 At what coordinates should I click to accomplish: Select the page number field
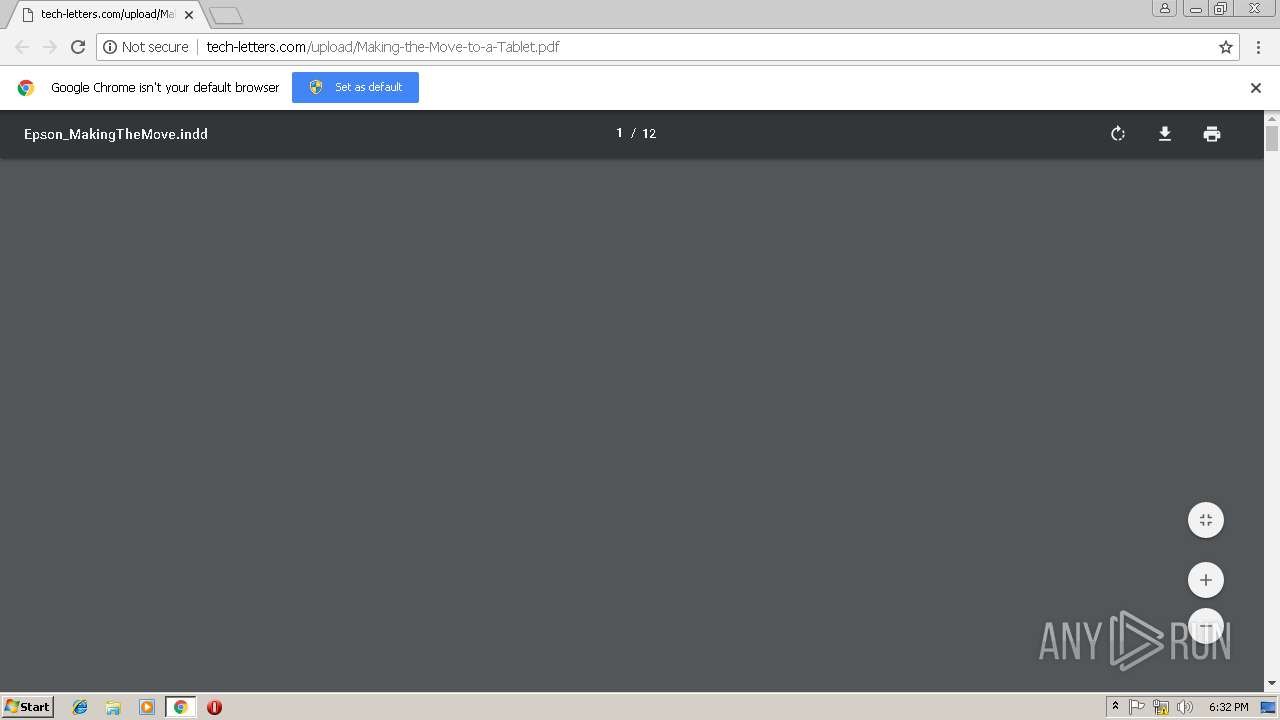pos(619,133)
